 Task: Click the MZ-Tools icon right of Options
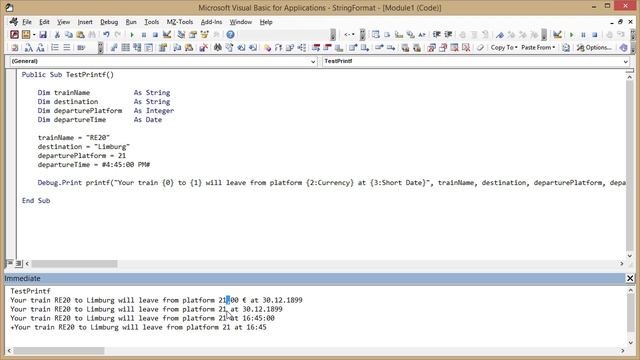pyautogui.click(x=623, y=48)
